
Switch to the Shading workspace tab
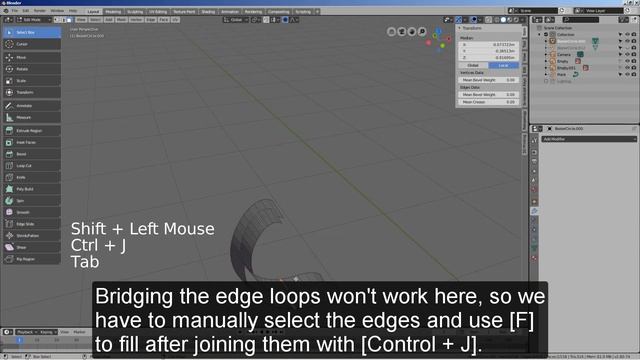[x=208, y=12]
